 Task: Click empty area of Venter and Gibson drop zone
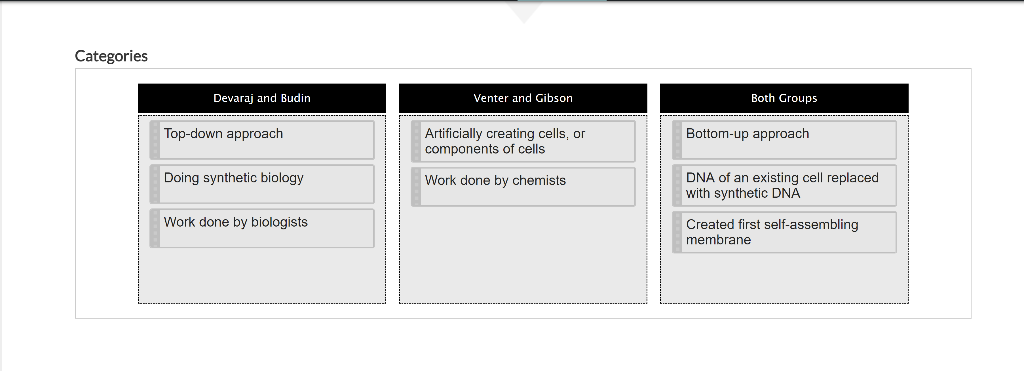click(x=523, y=255)
